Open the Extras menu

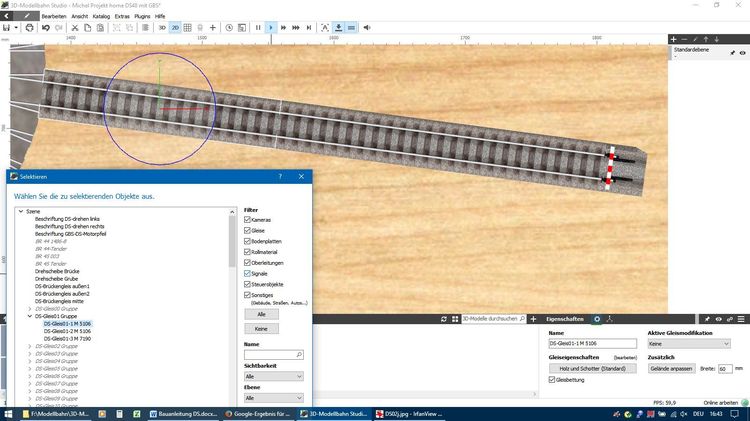[122, 16]
